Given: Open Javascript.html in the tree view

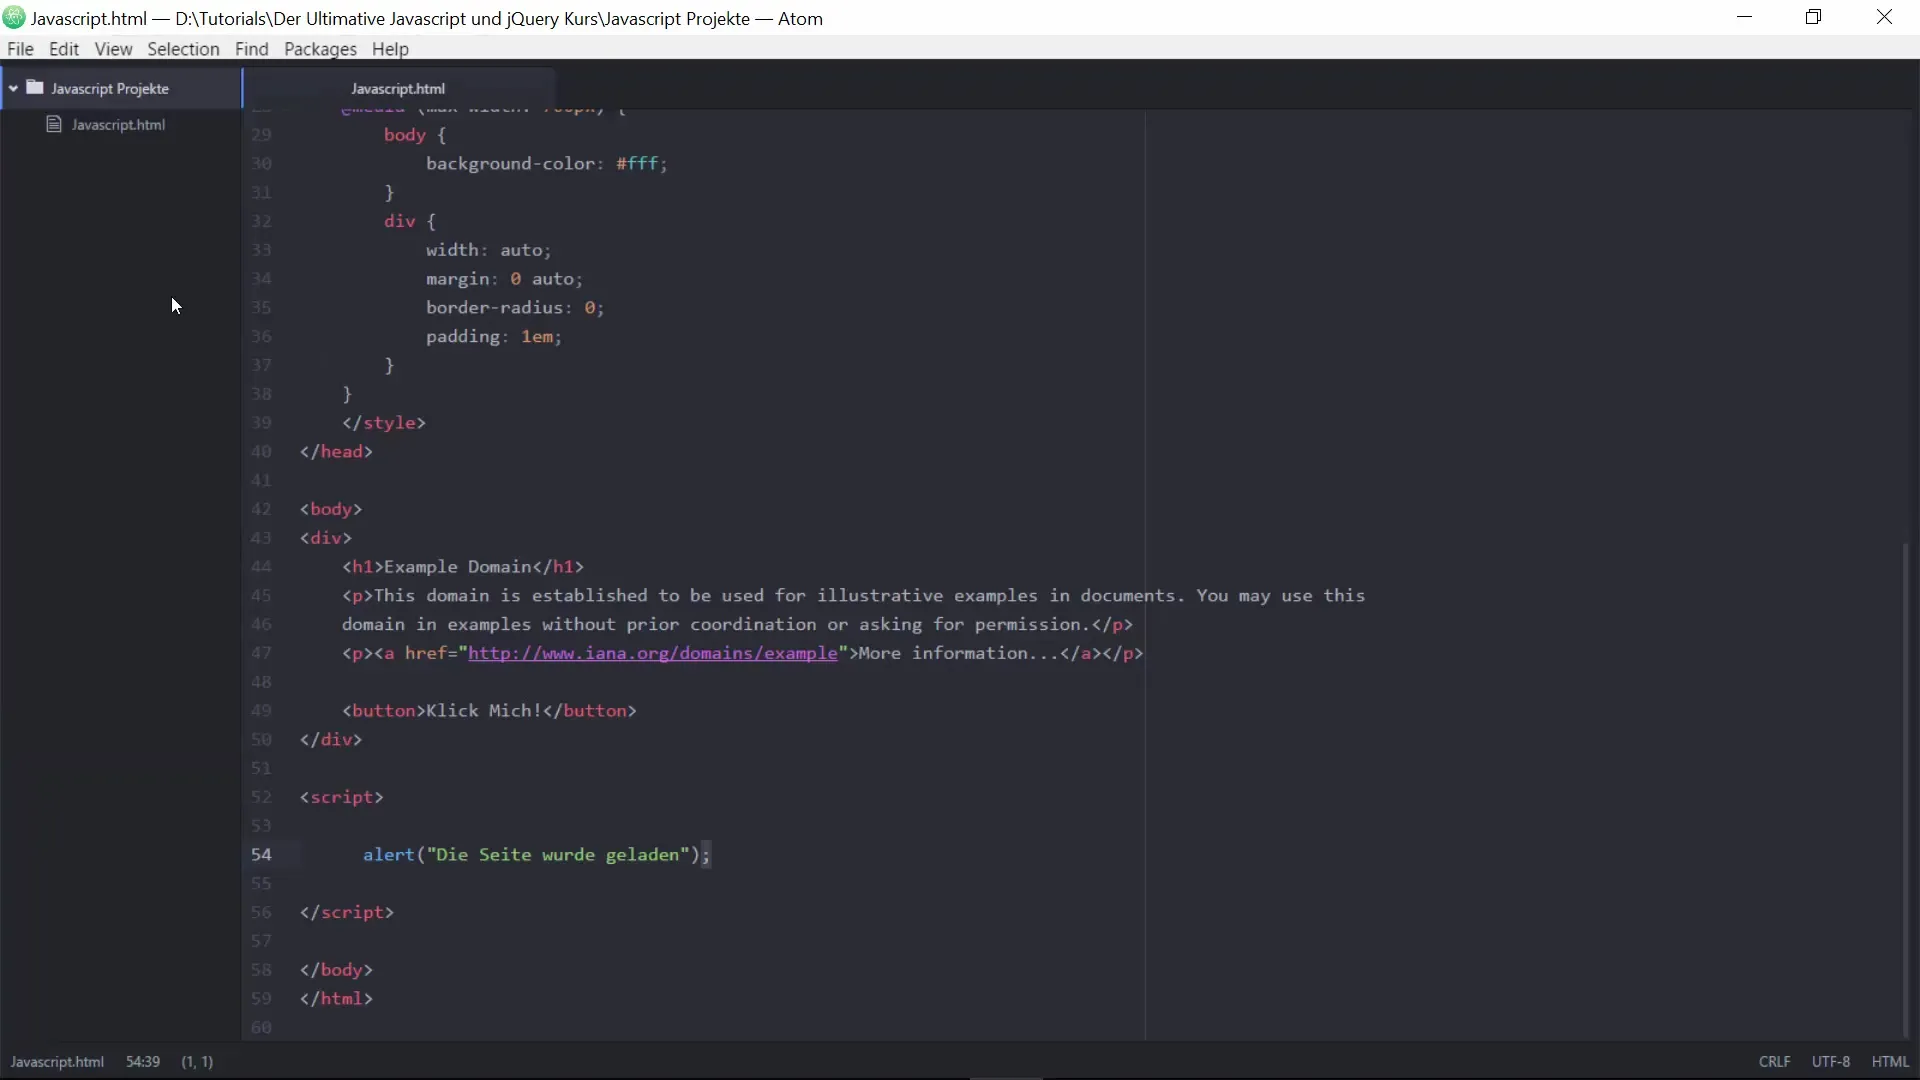Looking at the screenshot, I should 118,125.
